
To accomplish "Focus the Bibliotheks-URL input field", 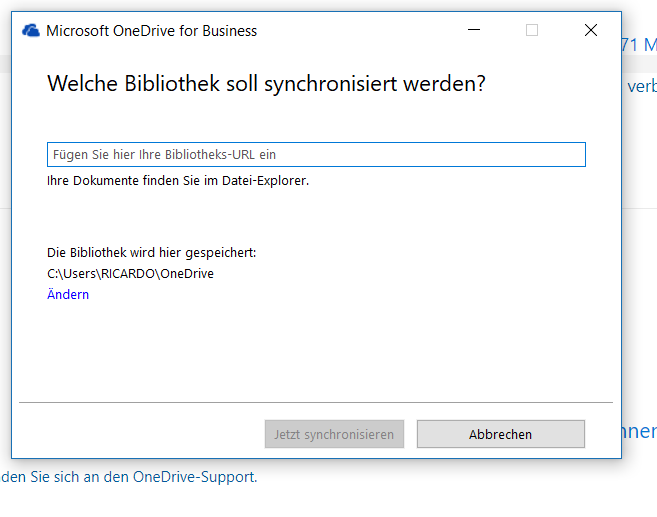I will (x=316, y=155).
